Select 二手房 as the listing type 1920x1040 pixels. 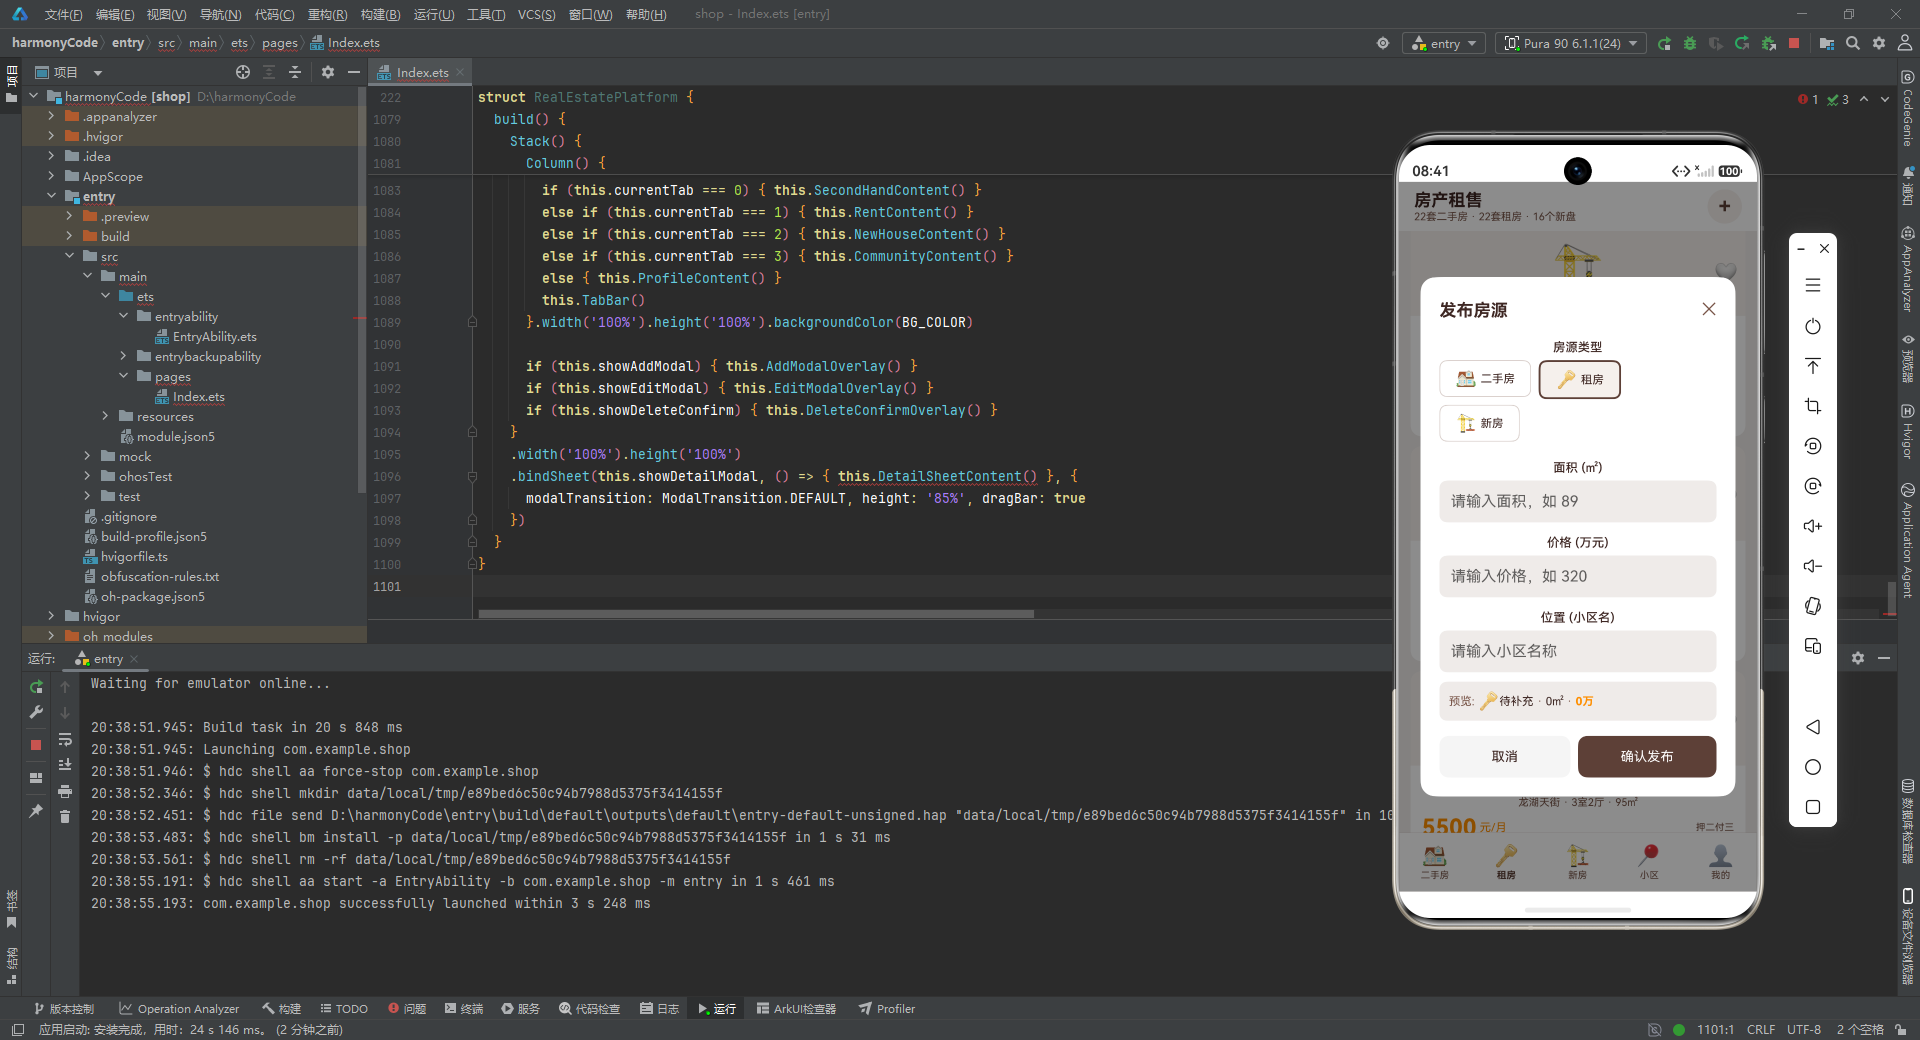pyautogui.click(x=1485, y=379)
